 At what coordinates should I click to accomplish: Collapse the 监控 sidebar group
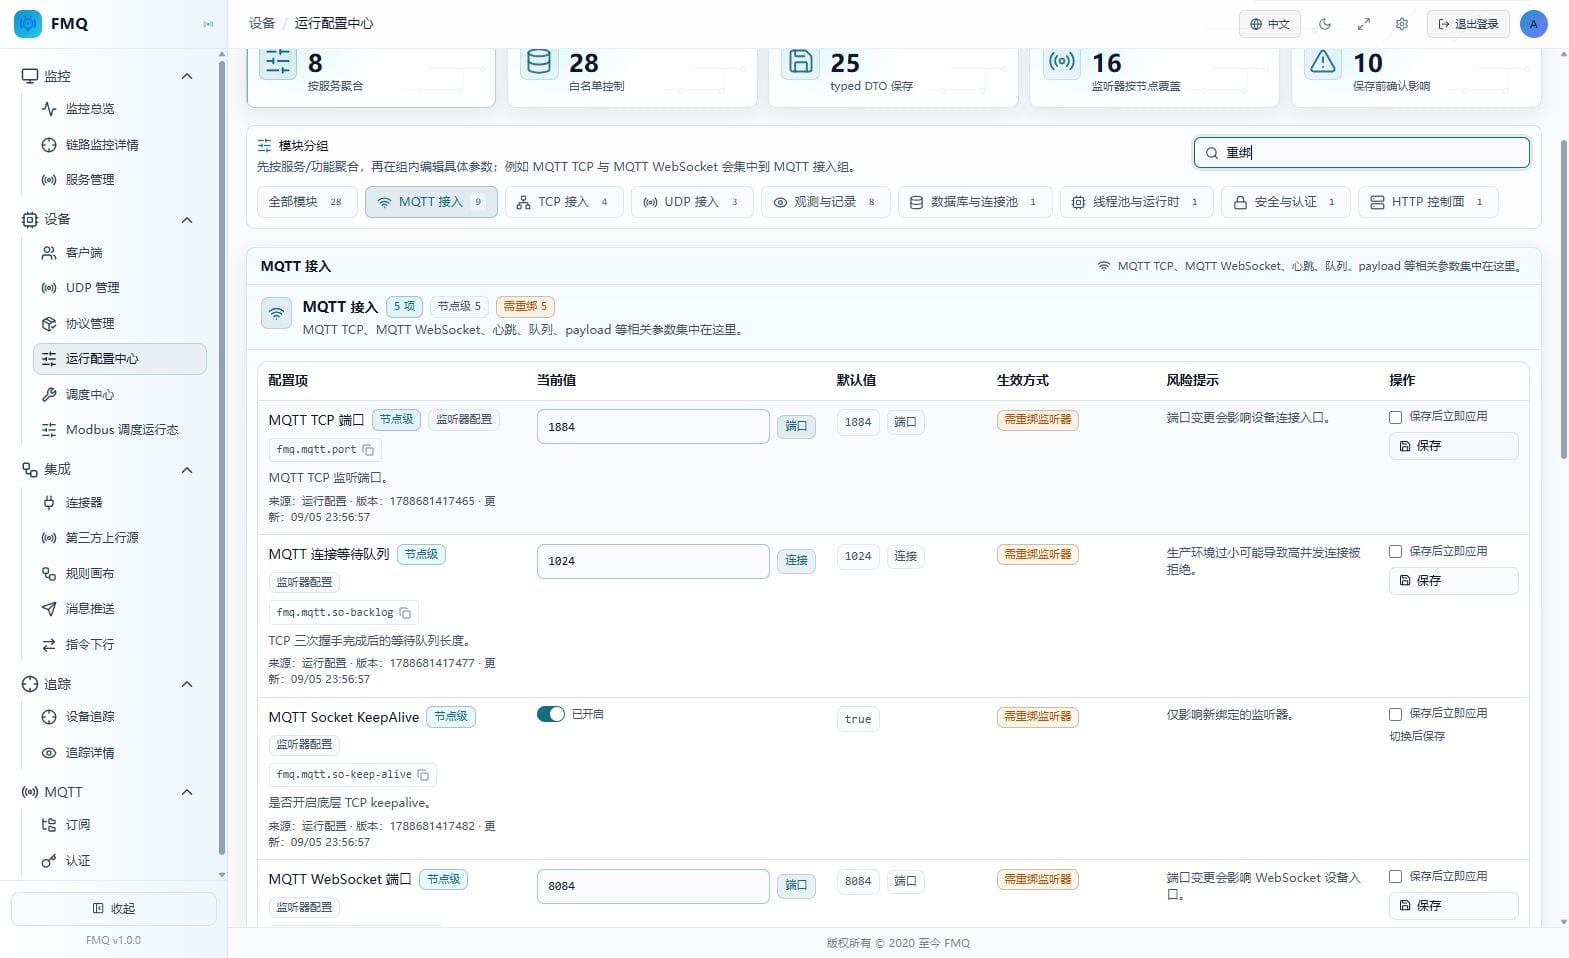pyautogui.click(x=187, y=76)
